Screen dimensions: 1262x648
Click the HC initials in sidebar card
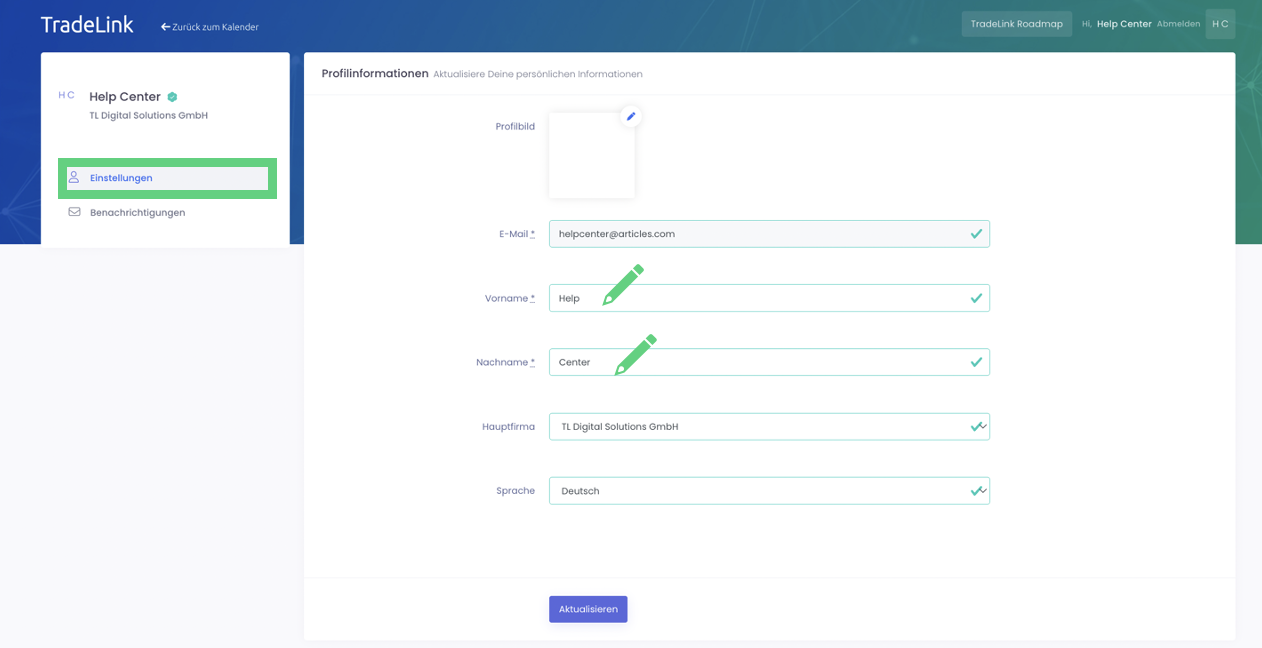[x=66, y=96]
